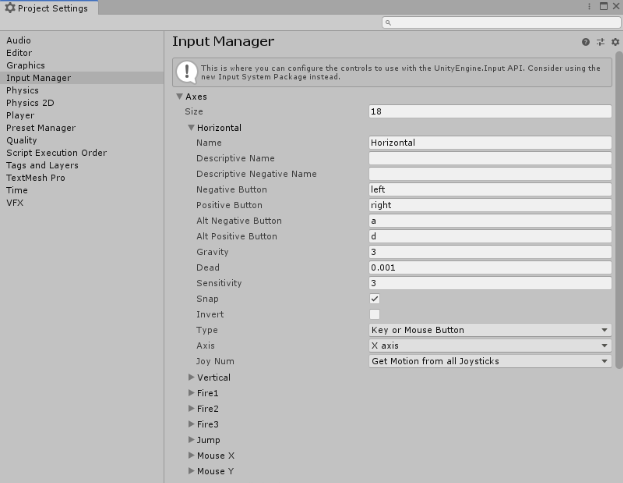Enable the Invert checkbox
This screenshot has height=483, width=623.
(375, 314)
